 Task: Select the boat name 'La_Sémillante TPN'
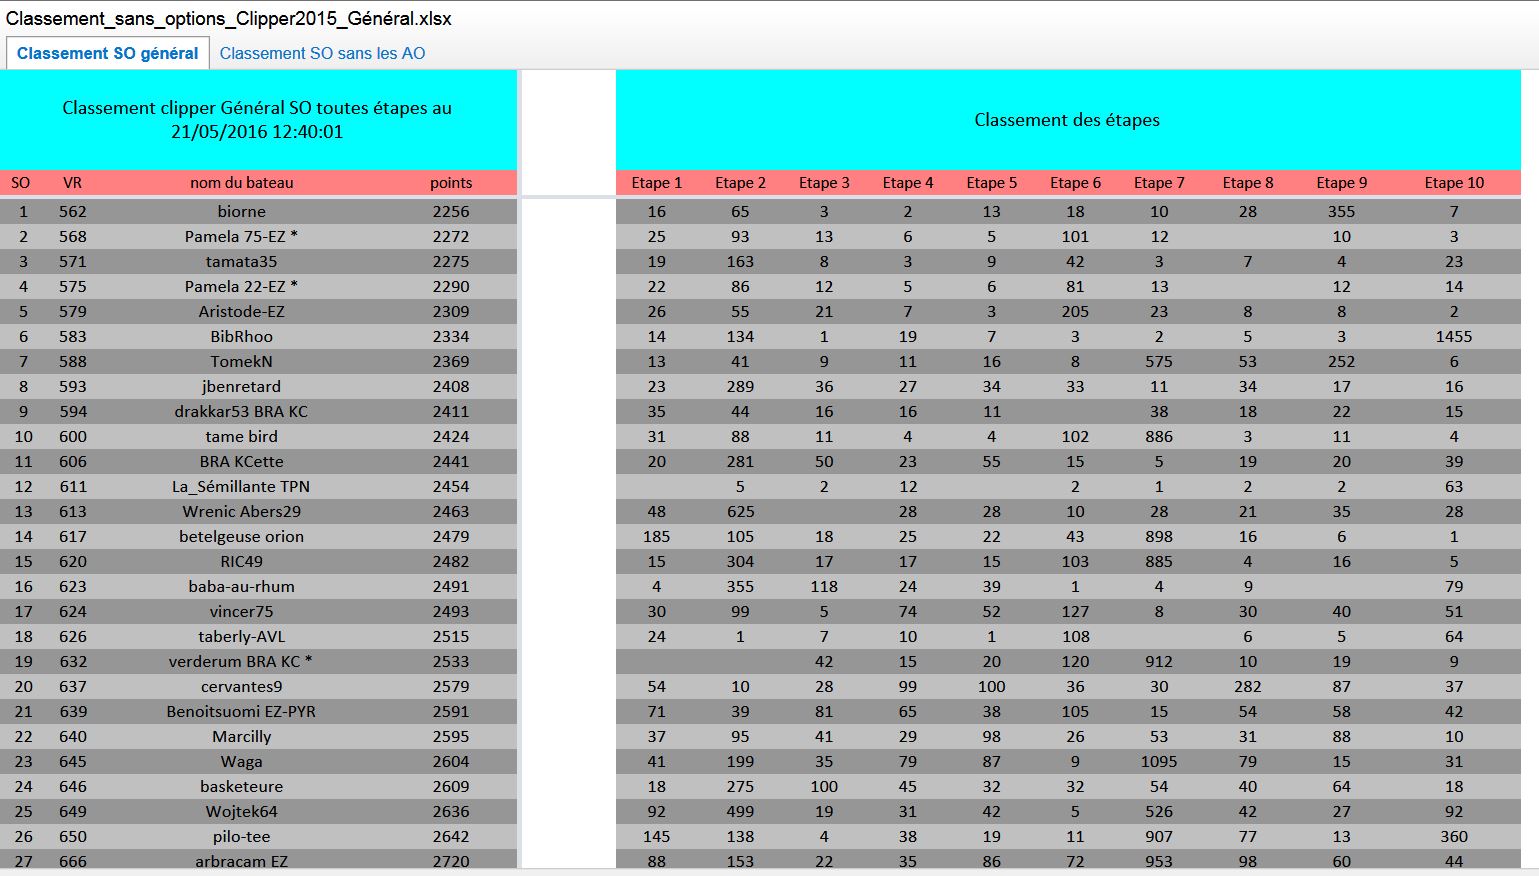(x=242, y=487)
